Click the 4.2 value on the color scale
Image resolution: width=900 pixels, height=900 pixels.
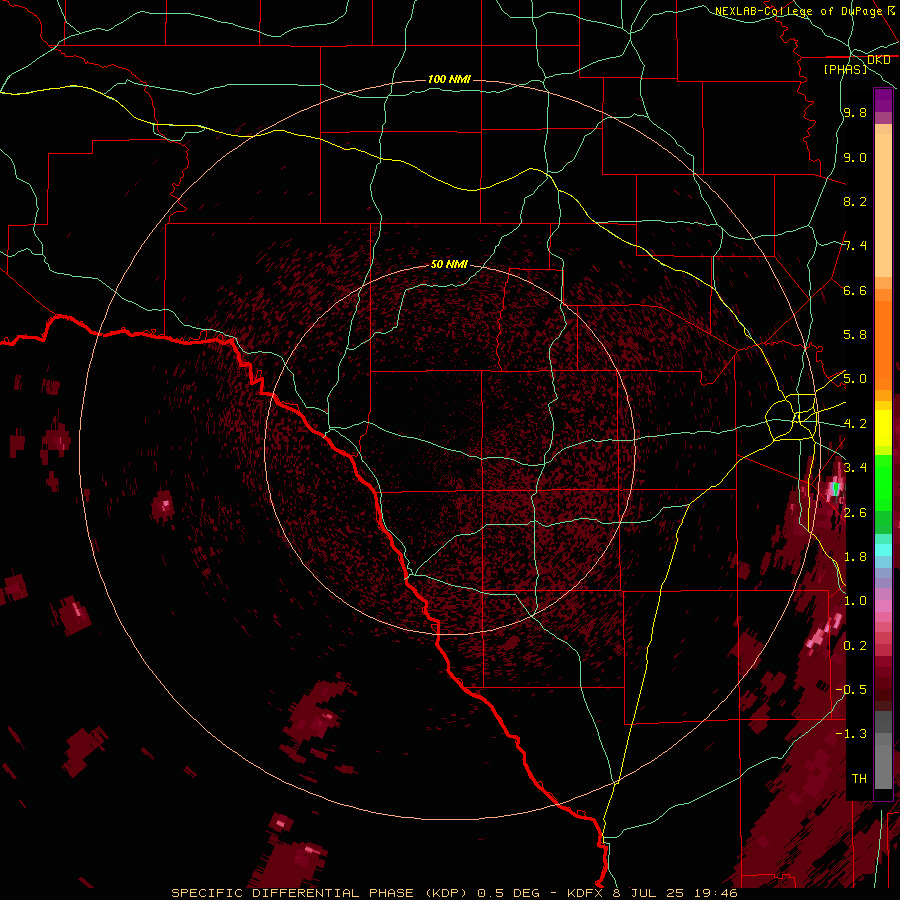(x=855, y=424)
